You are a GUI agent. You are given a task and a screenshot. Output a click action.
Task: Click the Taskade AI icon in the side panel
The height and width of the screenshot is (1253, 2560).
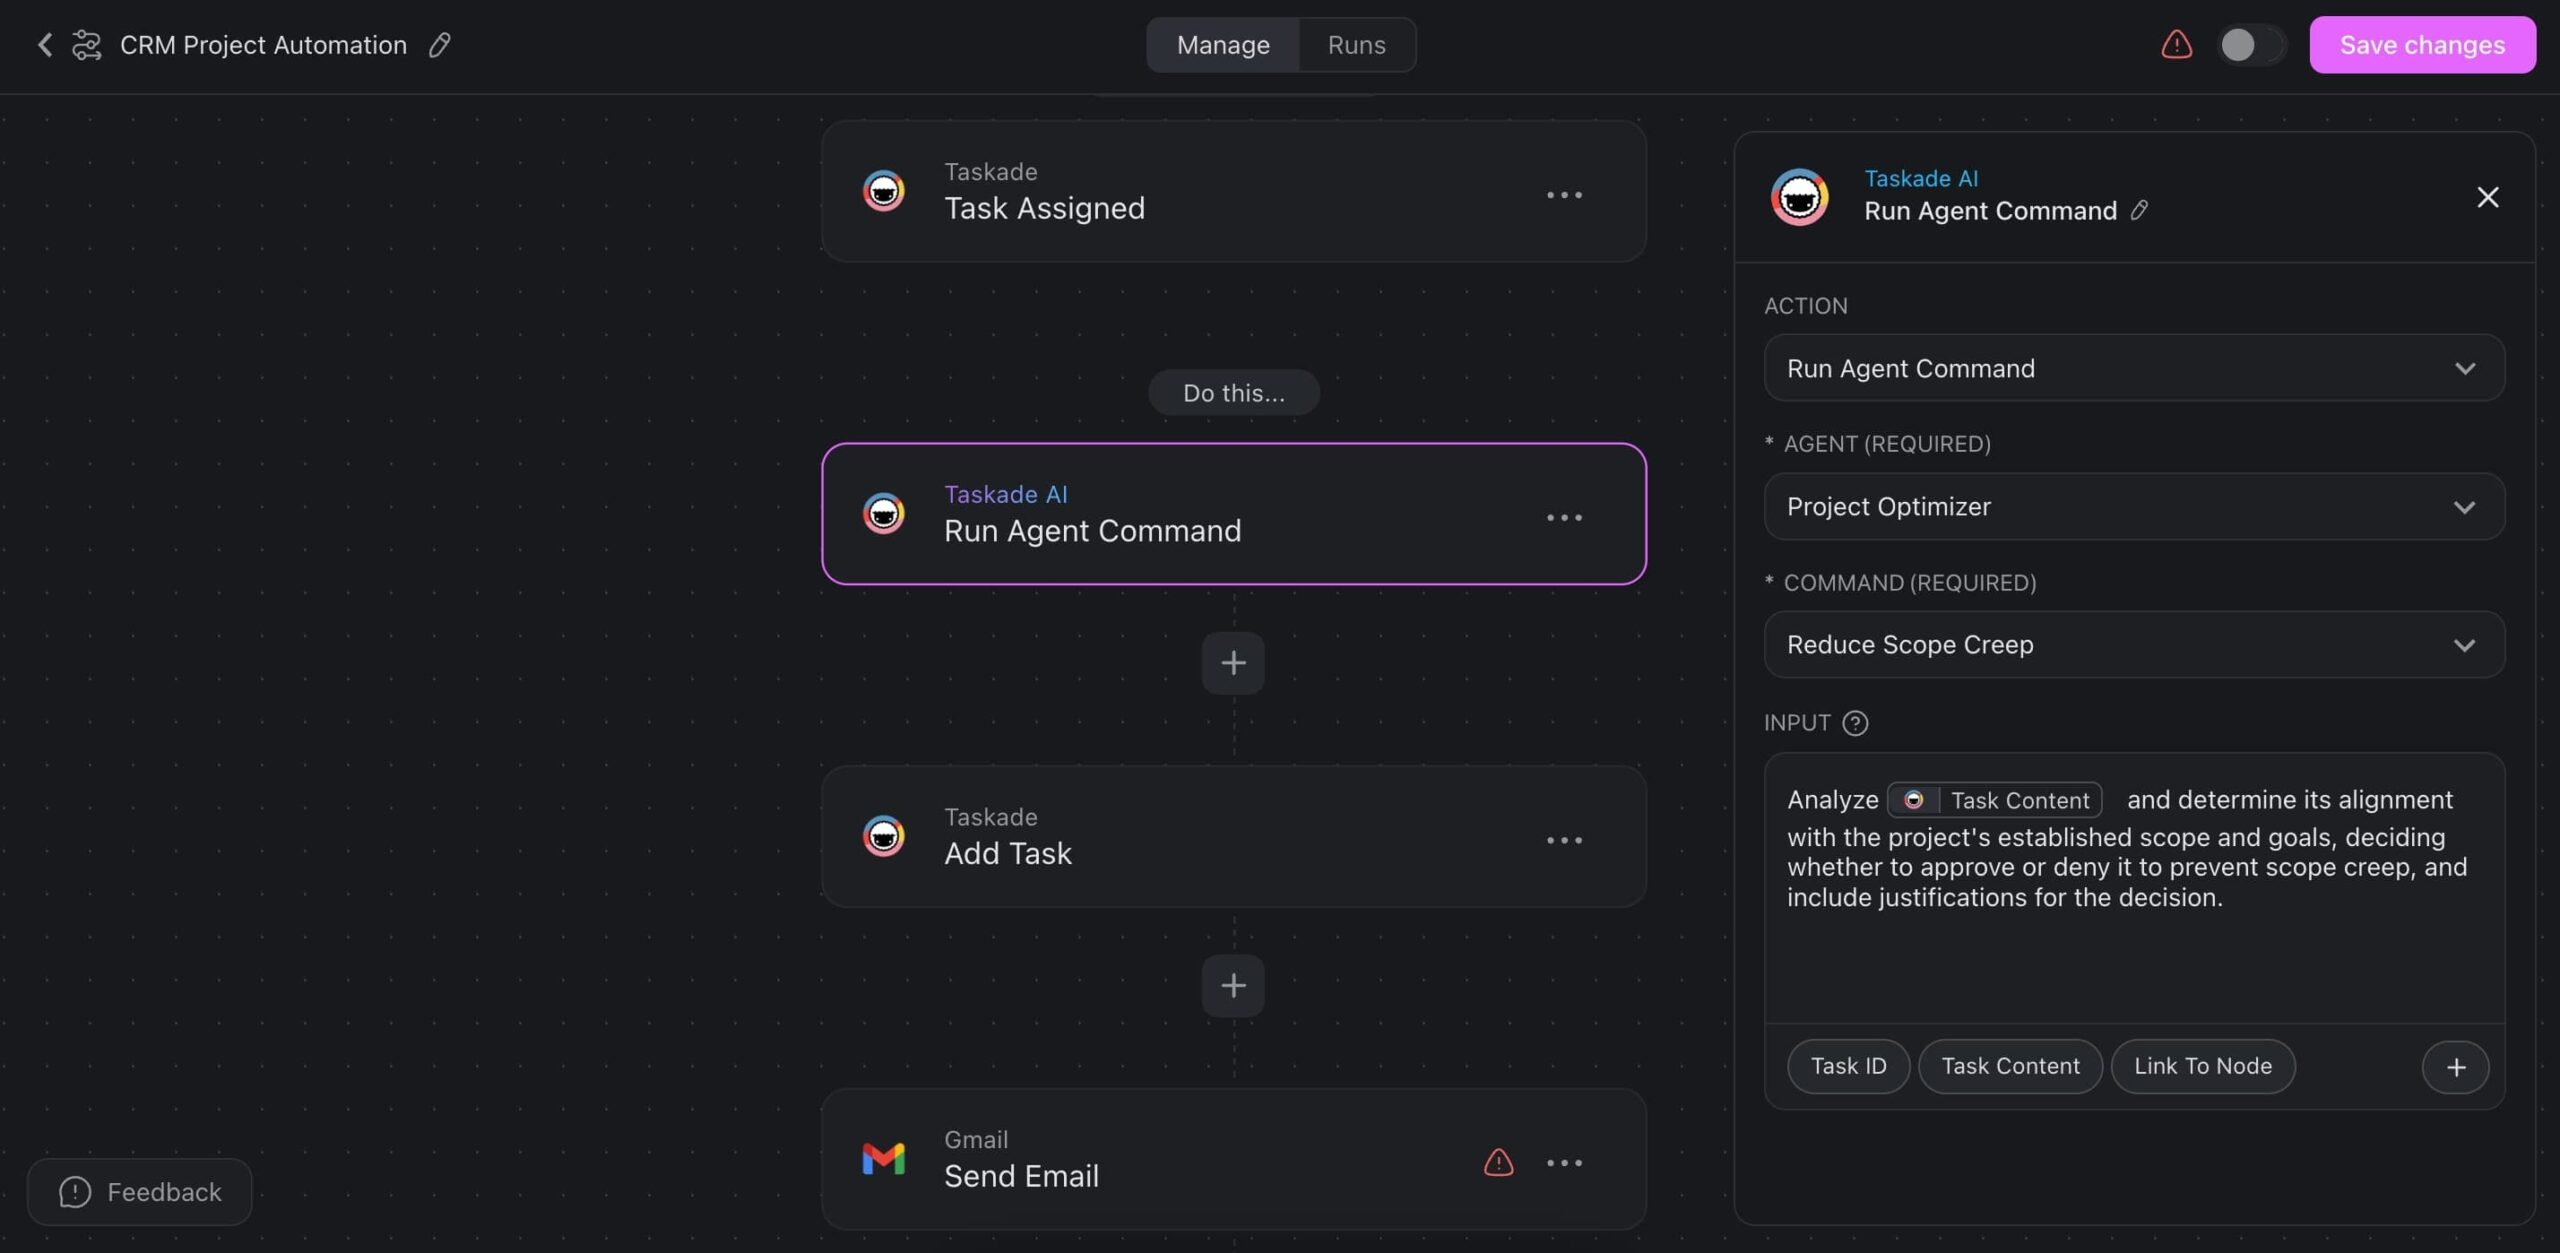(1798, 196)
